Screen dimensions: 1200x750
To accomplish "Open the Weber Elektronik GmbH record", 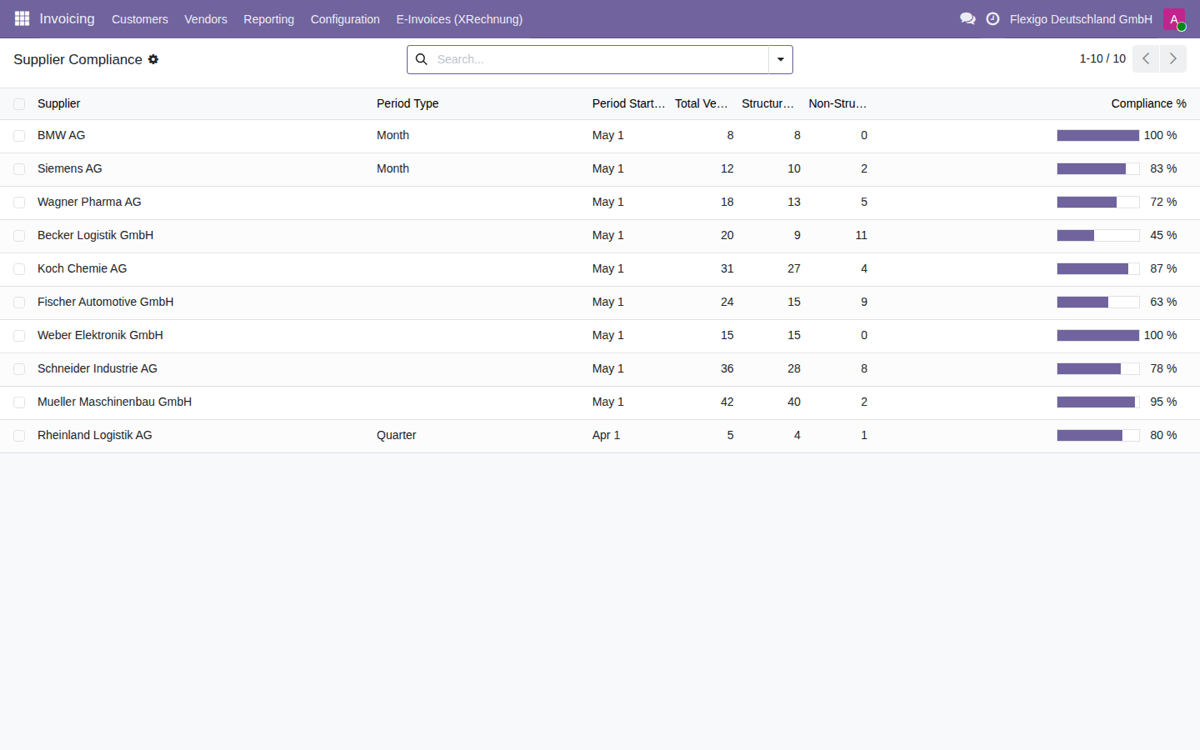I will (x=100, y=335).
